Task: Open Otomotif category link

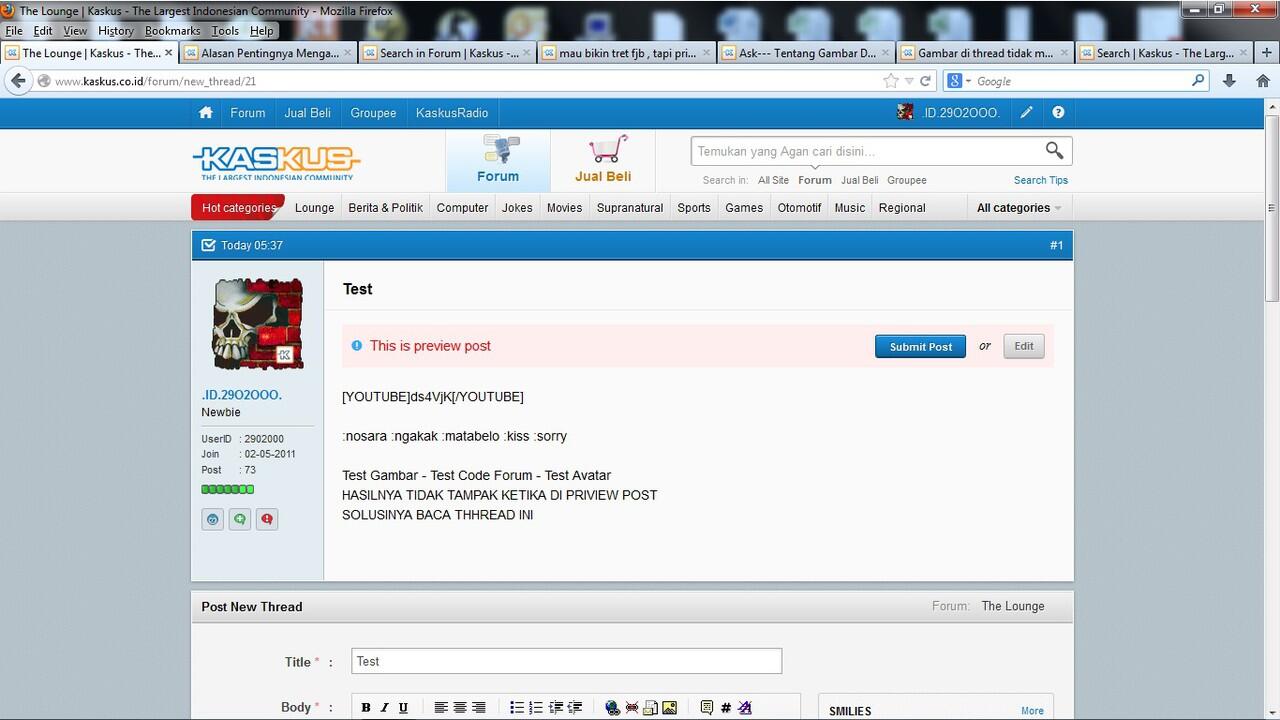Action: pyautogui.click(x=799, y=208)
